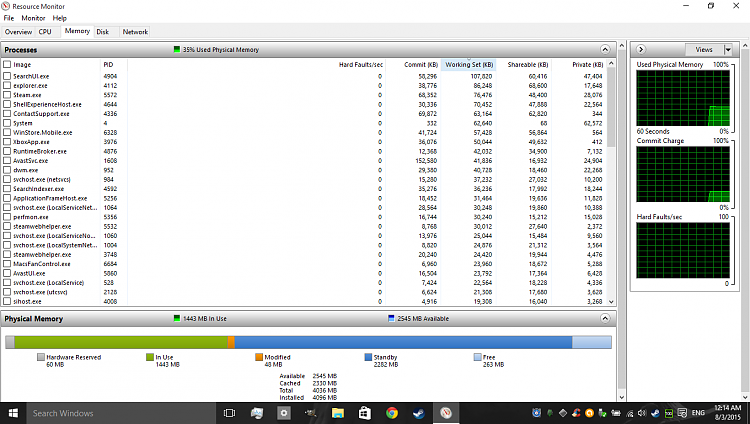Screen dimensions: 750x424
Task: Switch to the Disk tab
Action: (102, 32)
